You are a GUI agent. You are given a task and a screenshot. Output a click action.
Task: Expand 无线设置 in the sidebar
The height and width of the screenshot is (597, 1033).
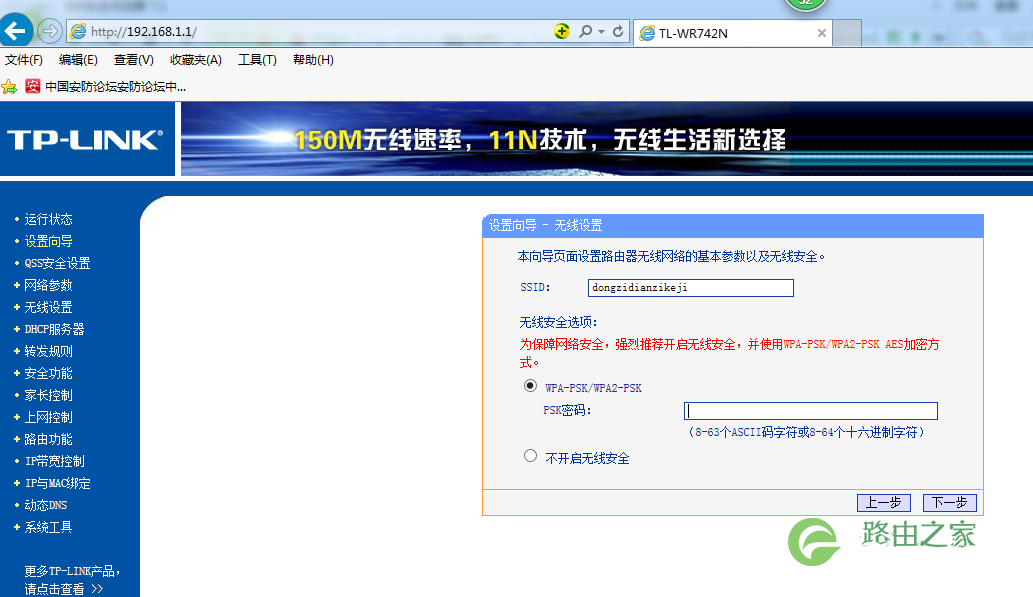click(x=48, y=307)
